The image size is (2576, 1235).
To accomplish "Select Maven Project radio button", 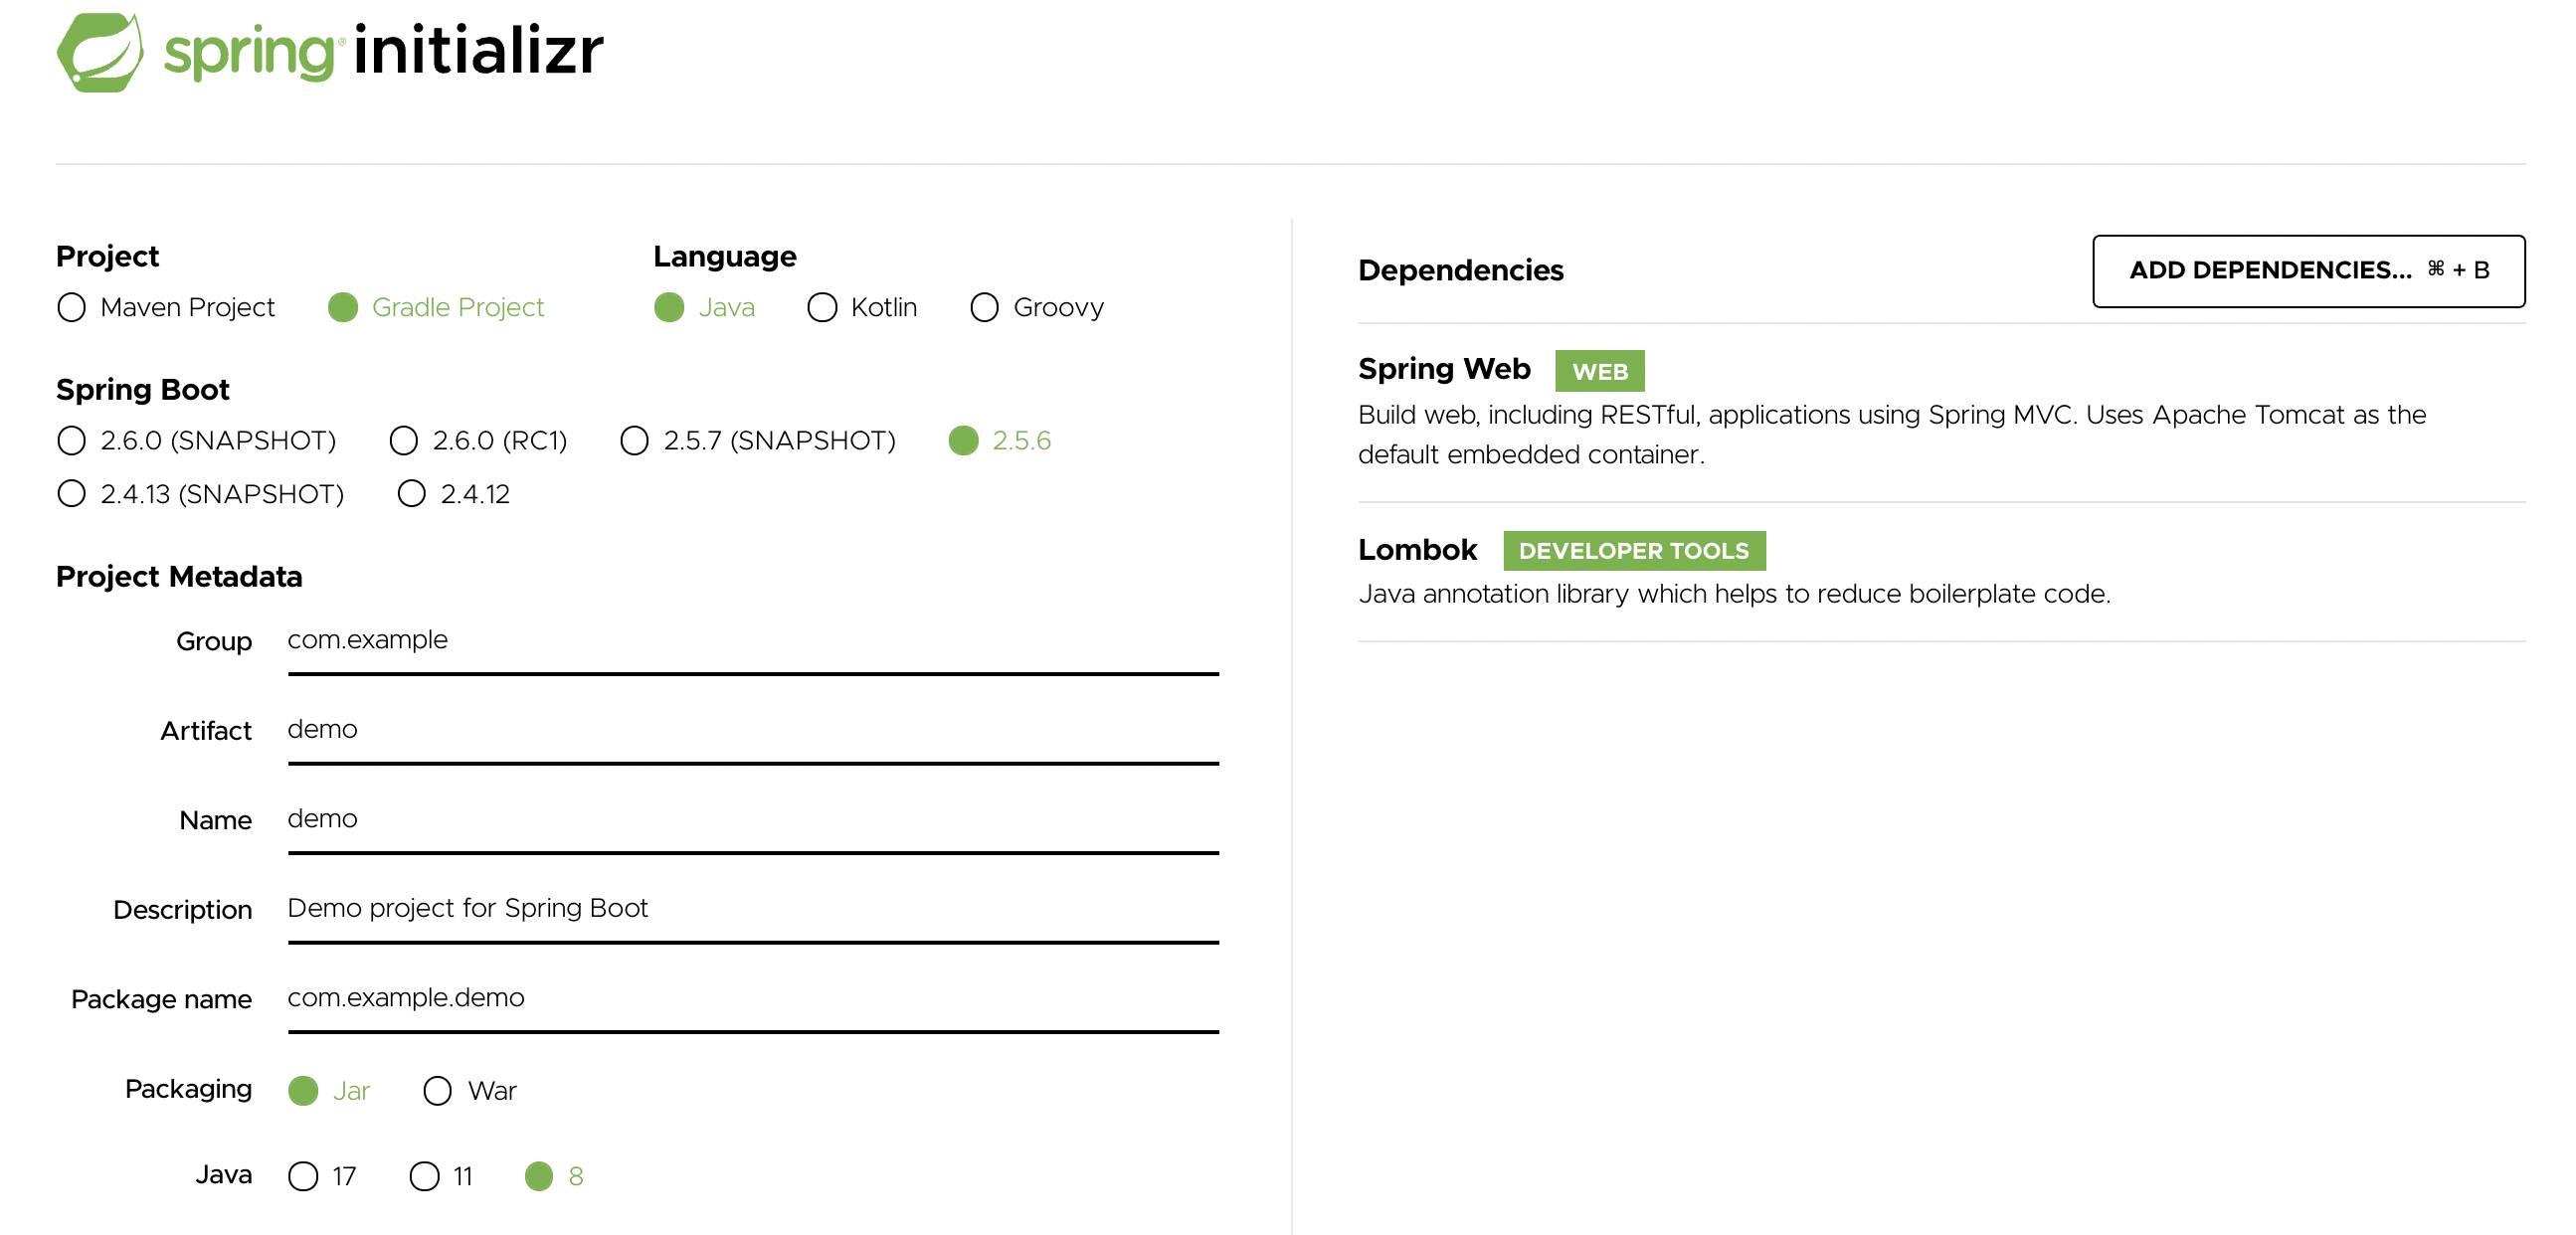I will tap(72, 308).
